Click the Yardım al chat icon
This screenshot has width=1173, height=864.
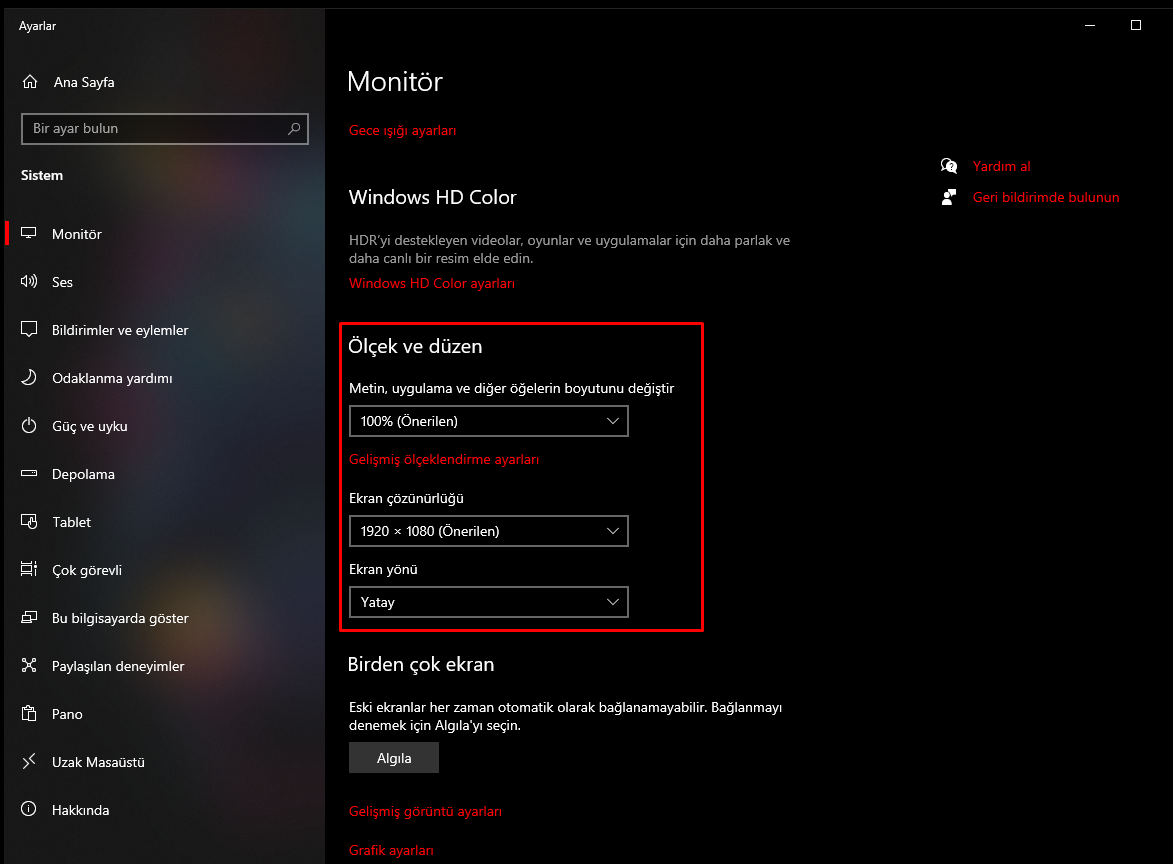[949, 166]
